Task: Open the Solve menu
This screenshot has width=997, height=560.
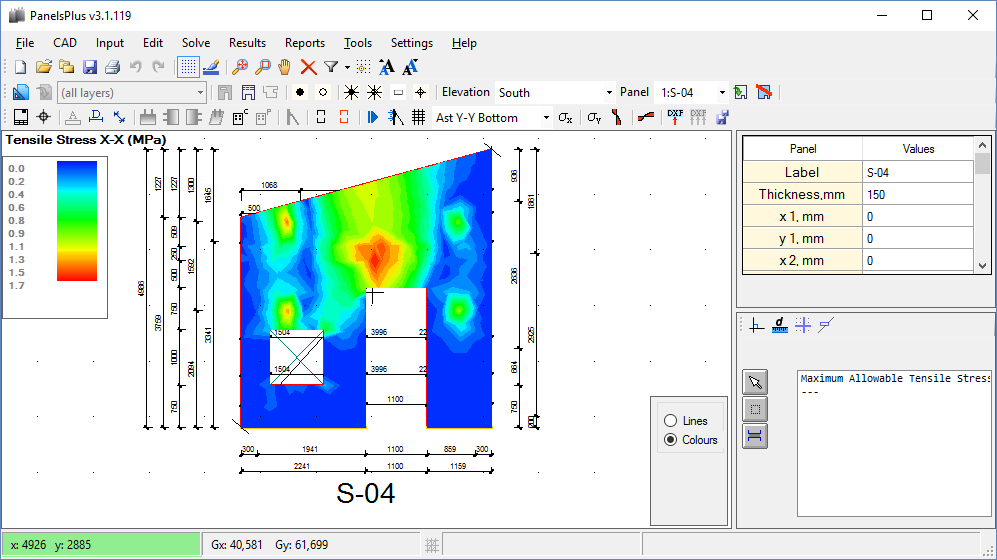Action: tap(196, 43)
